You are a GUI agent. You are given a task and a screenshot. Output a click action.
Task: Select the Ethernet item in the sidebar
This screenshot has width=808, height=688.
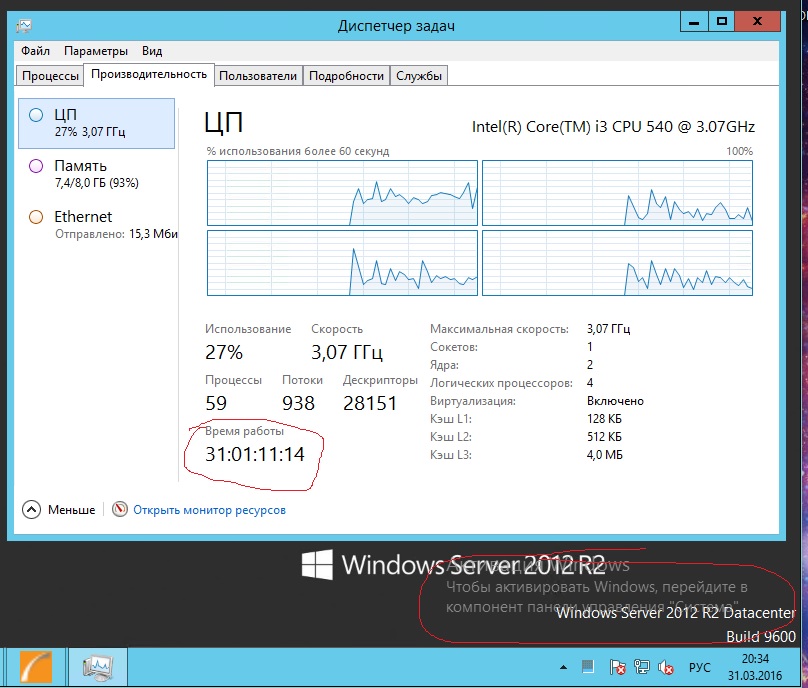coord(96,224)
